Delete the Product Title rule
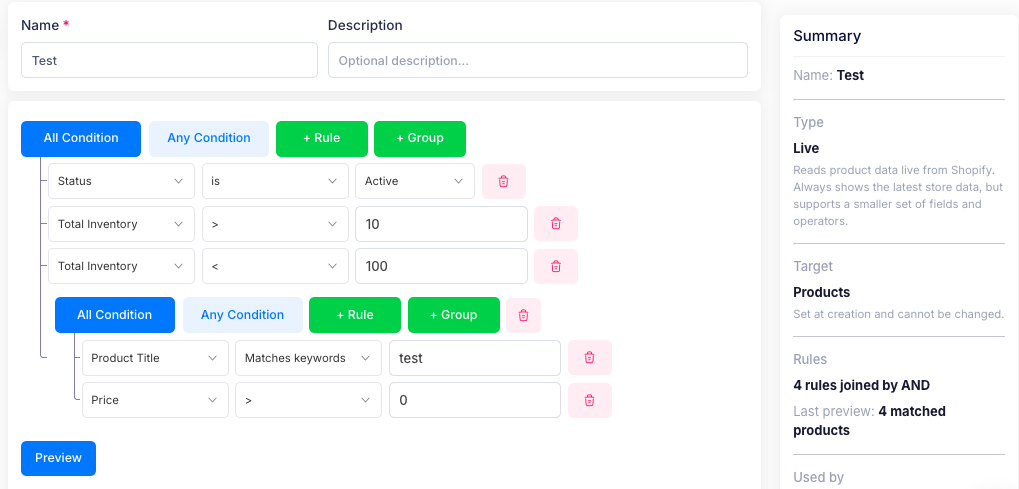 coord(589,358)
